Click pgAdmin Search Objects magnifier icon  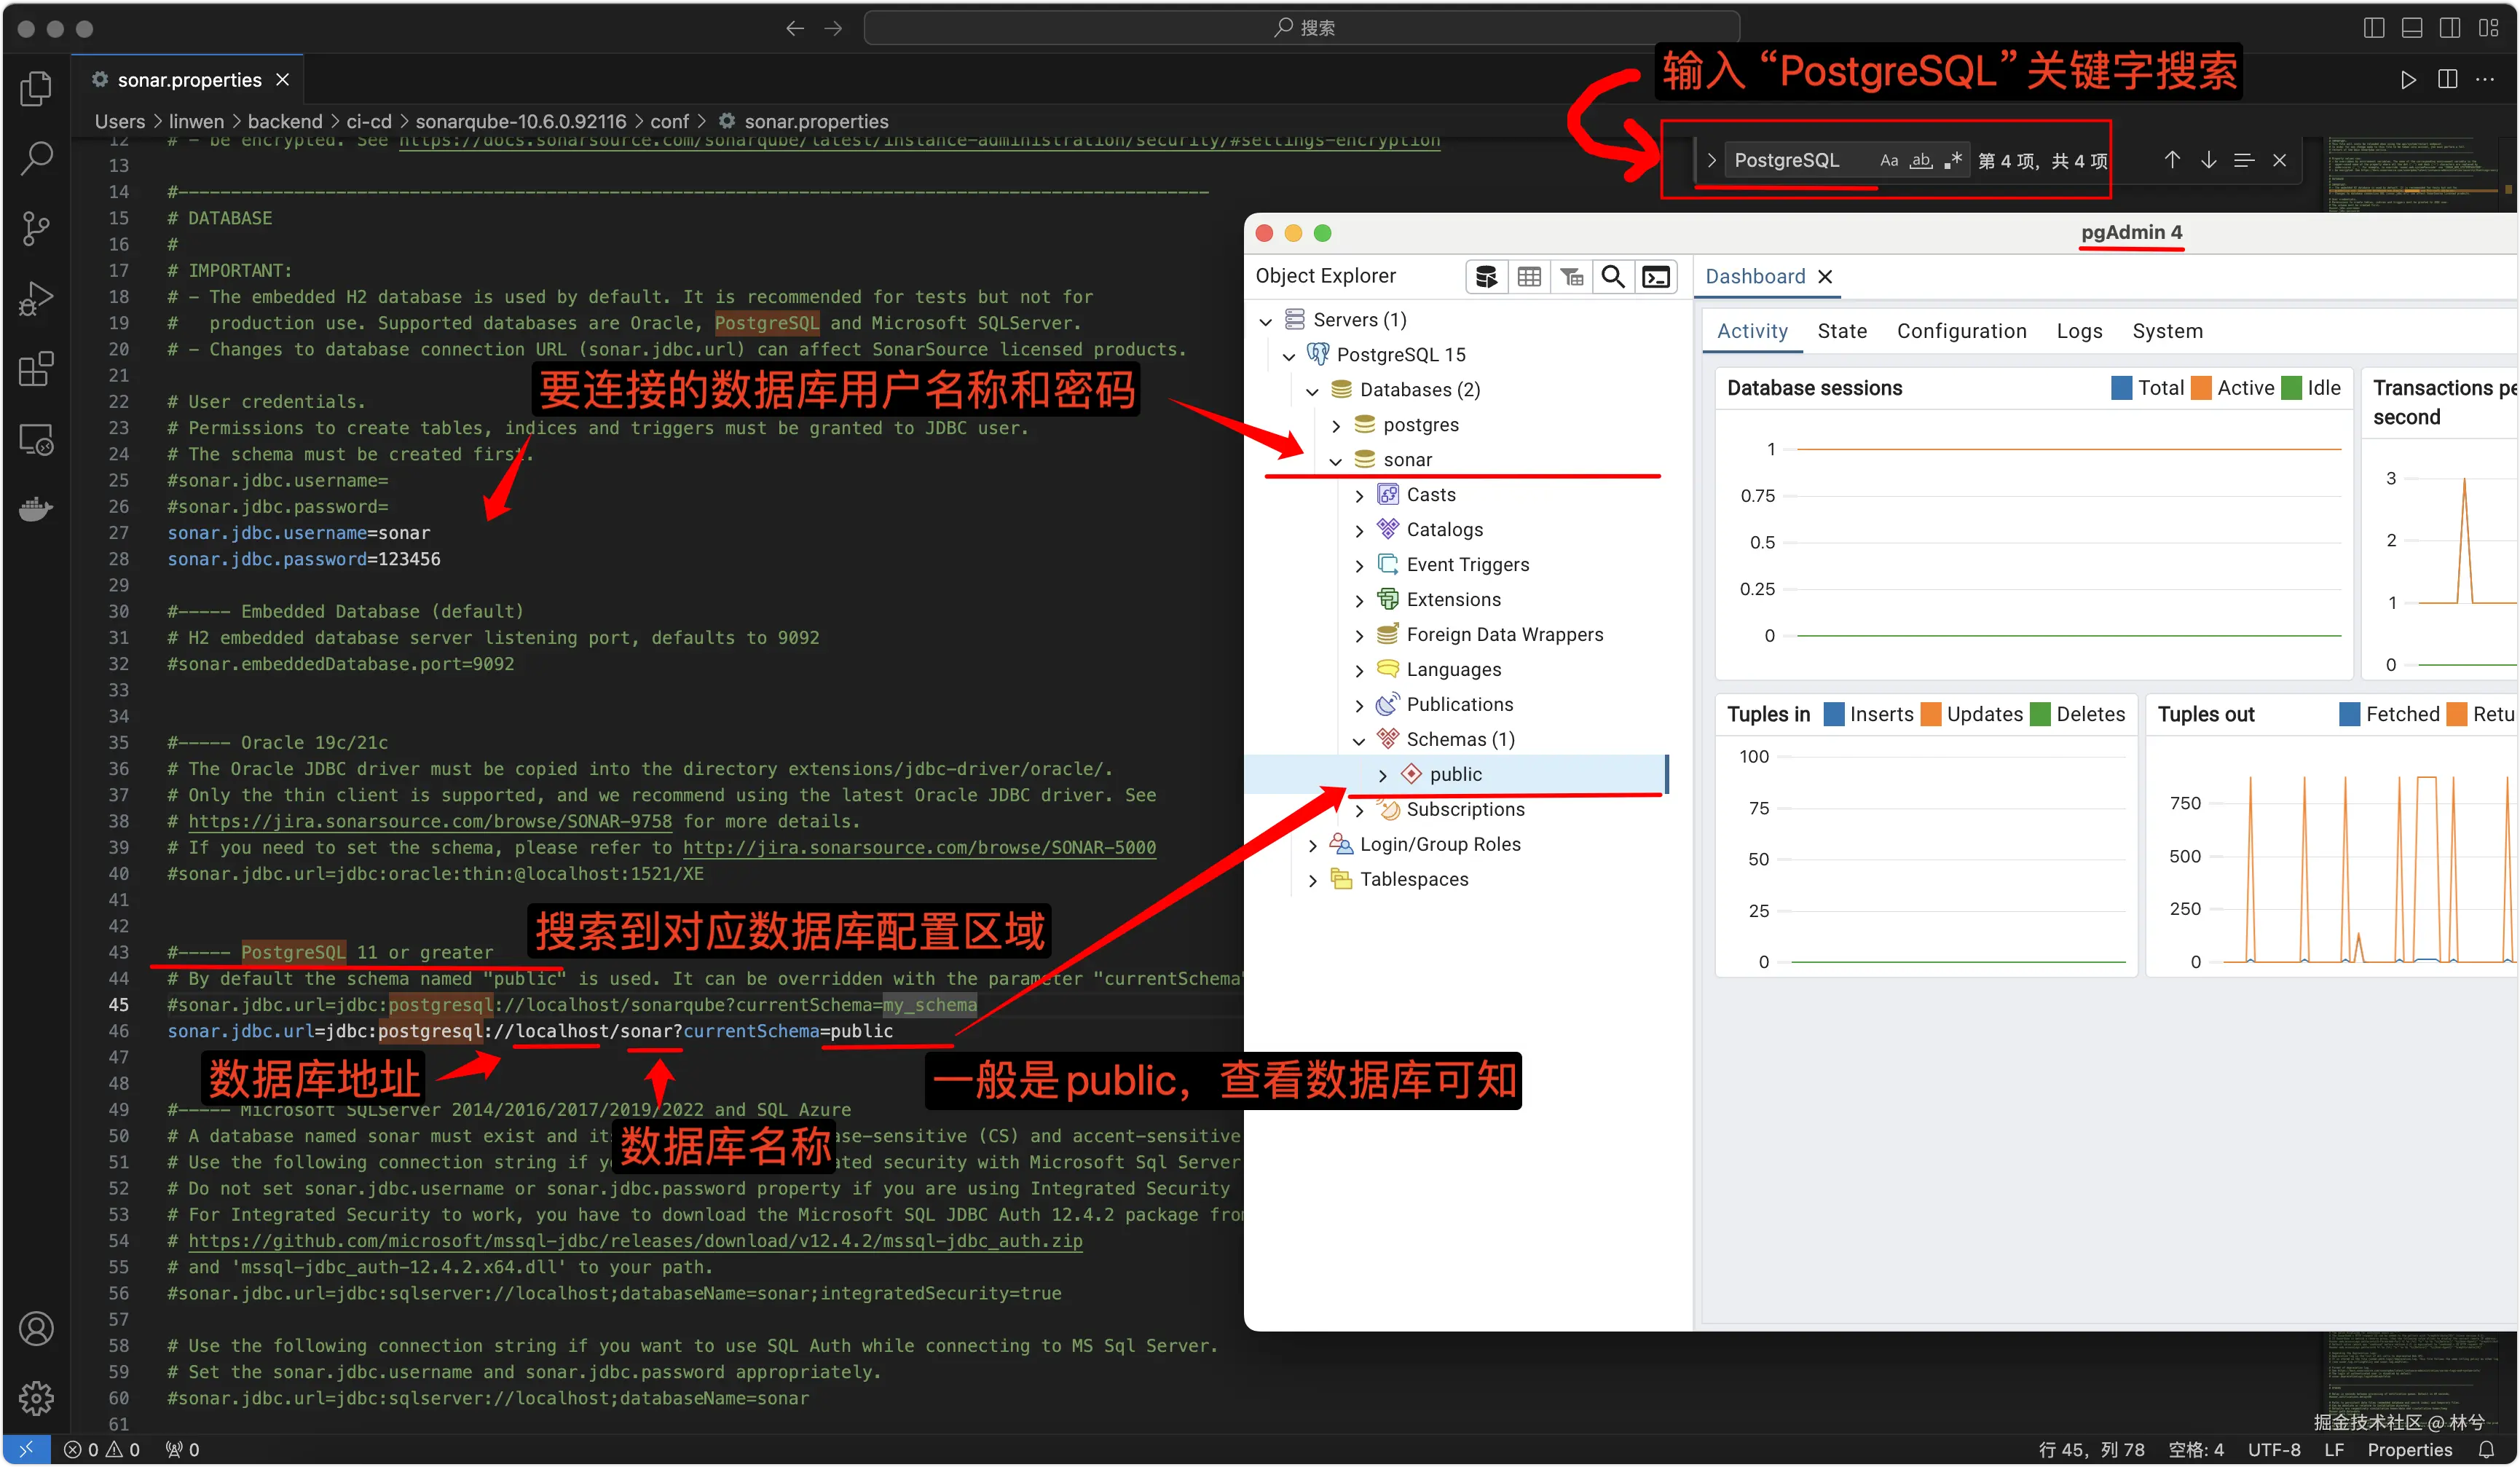(1612, 277)
